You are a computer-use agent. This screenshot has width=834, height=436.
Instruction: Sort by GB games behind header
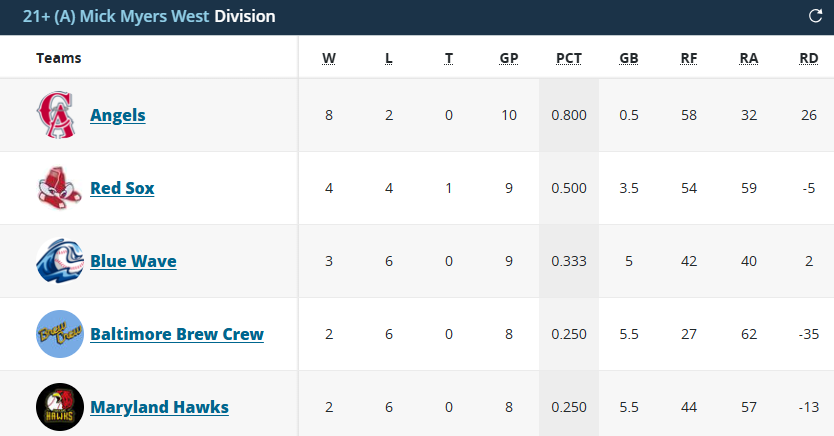click(x=629, y=58)
